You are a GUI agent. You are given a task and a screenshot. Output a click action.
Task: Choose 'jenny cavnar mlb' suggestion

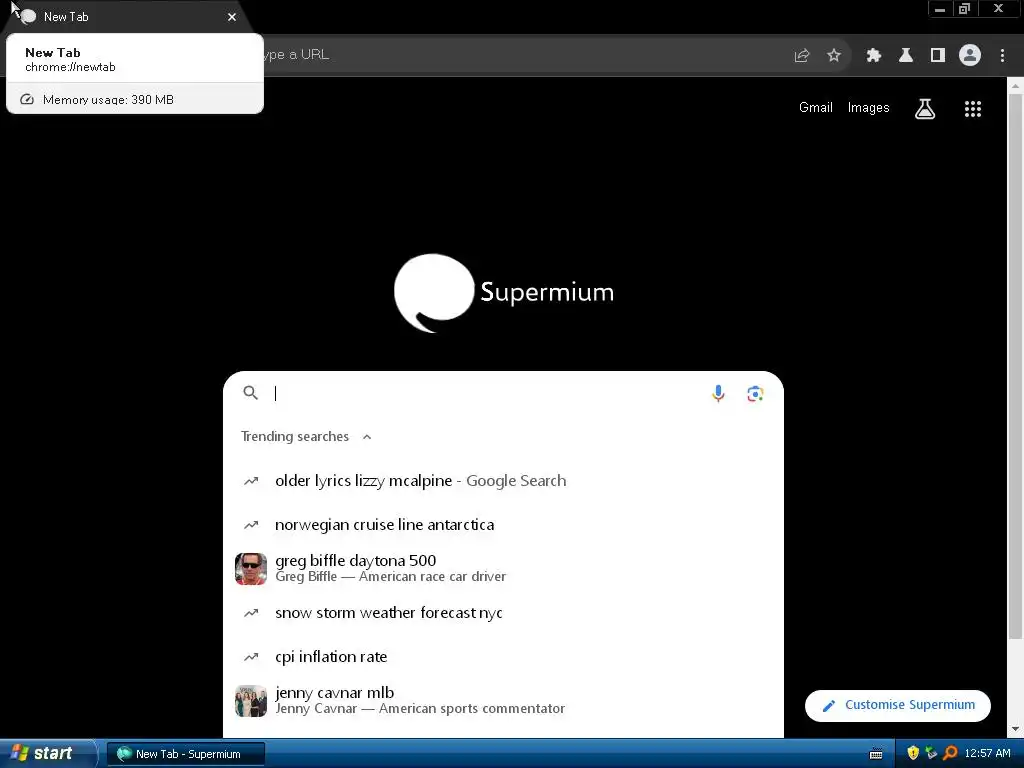[503, 701]
